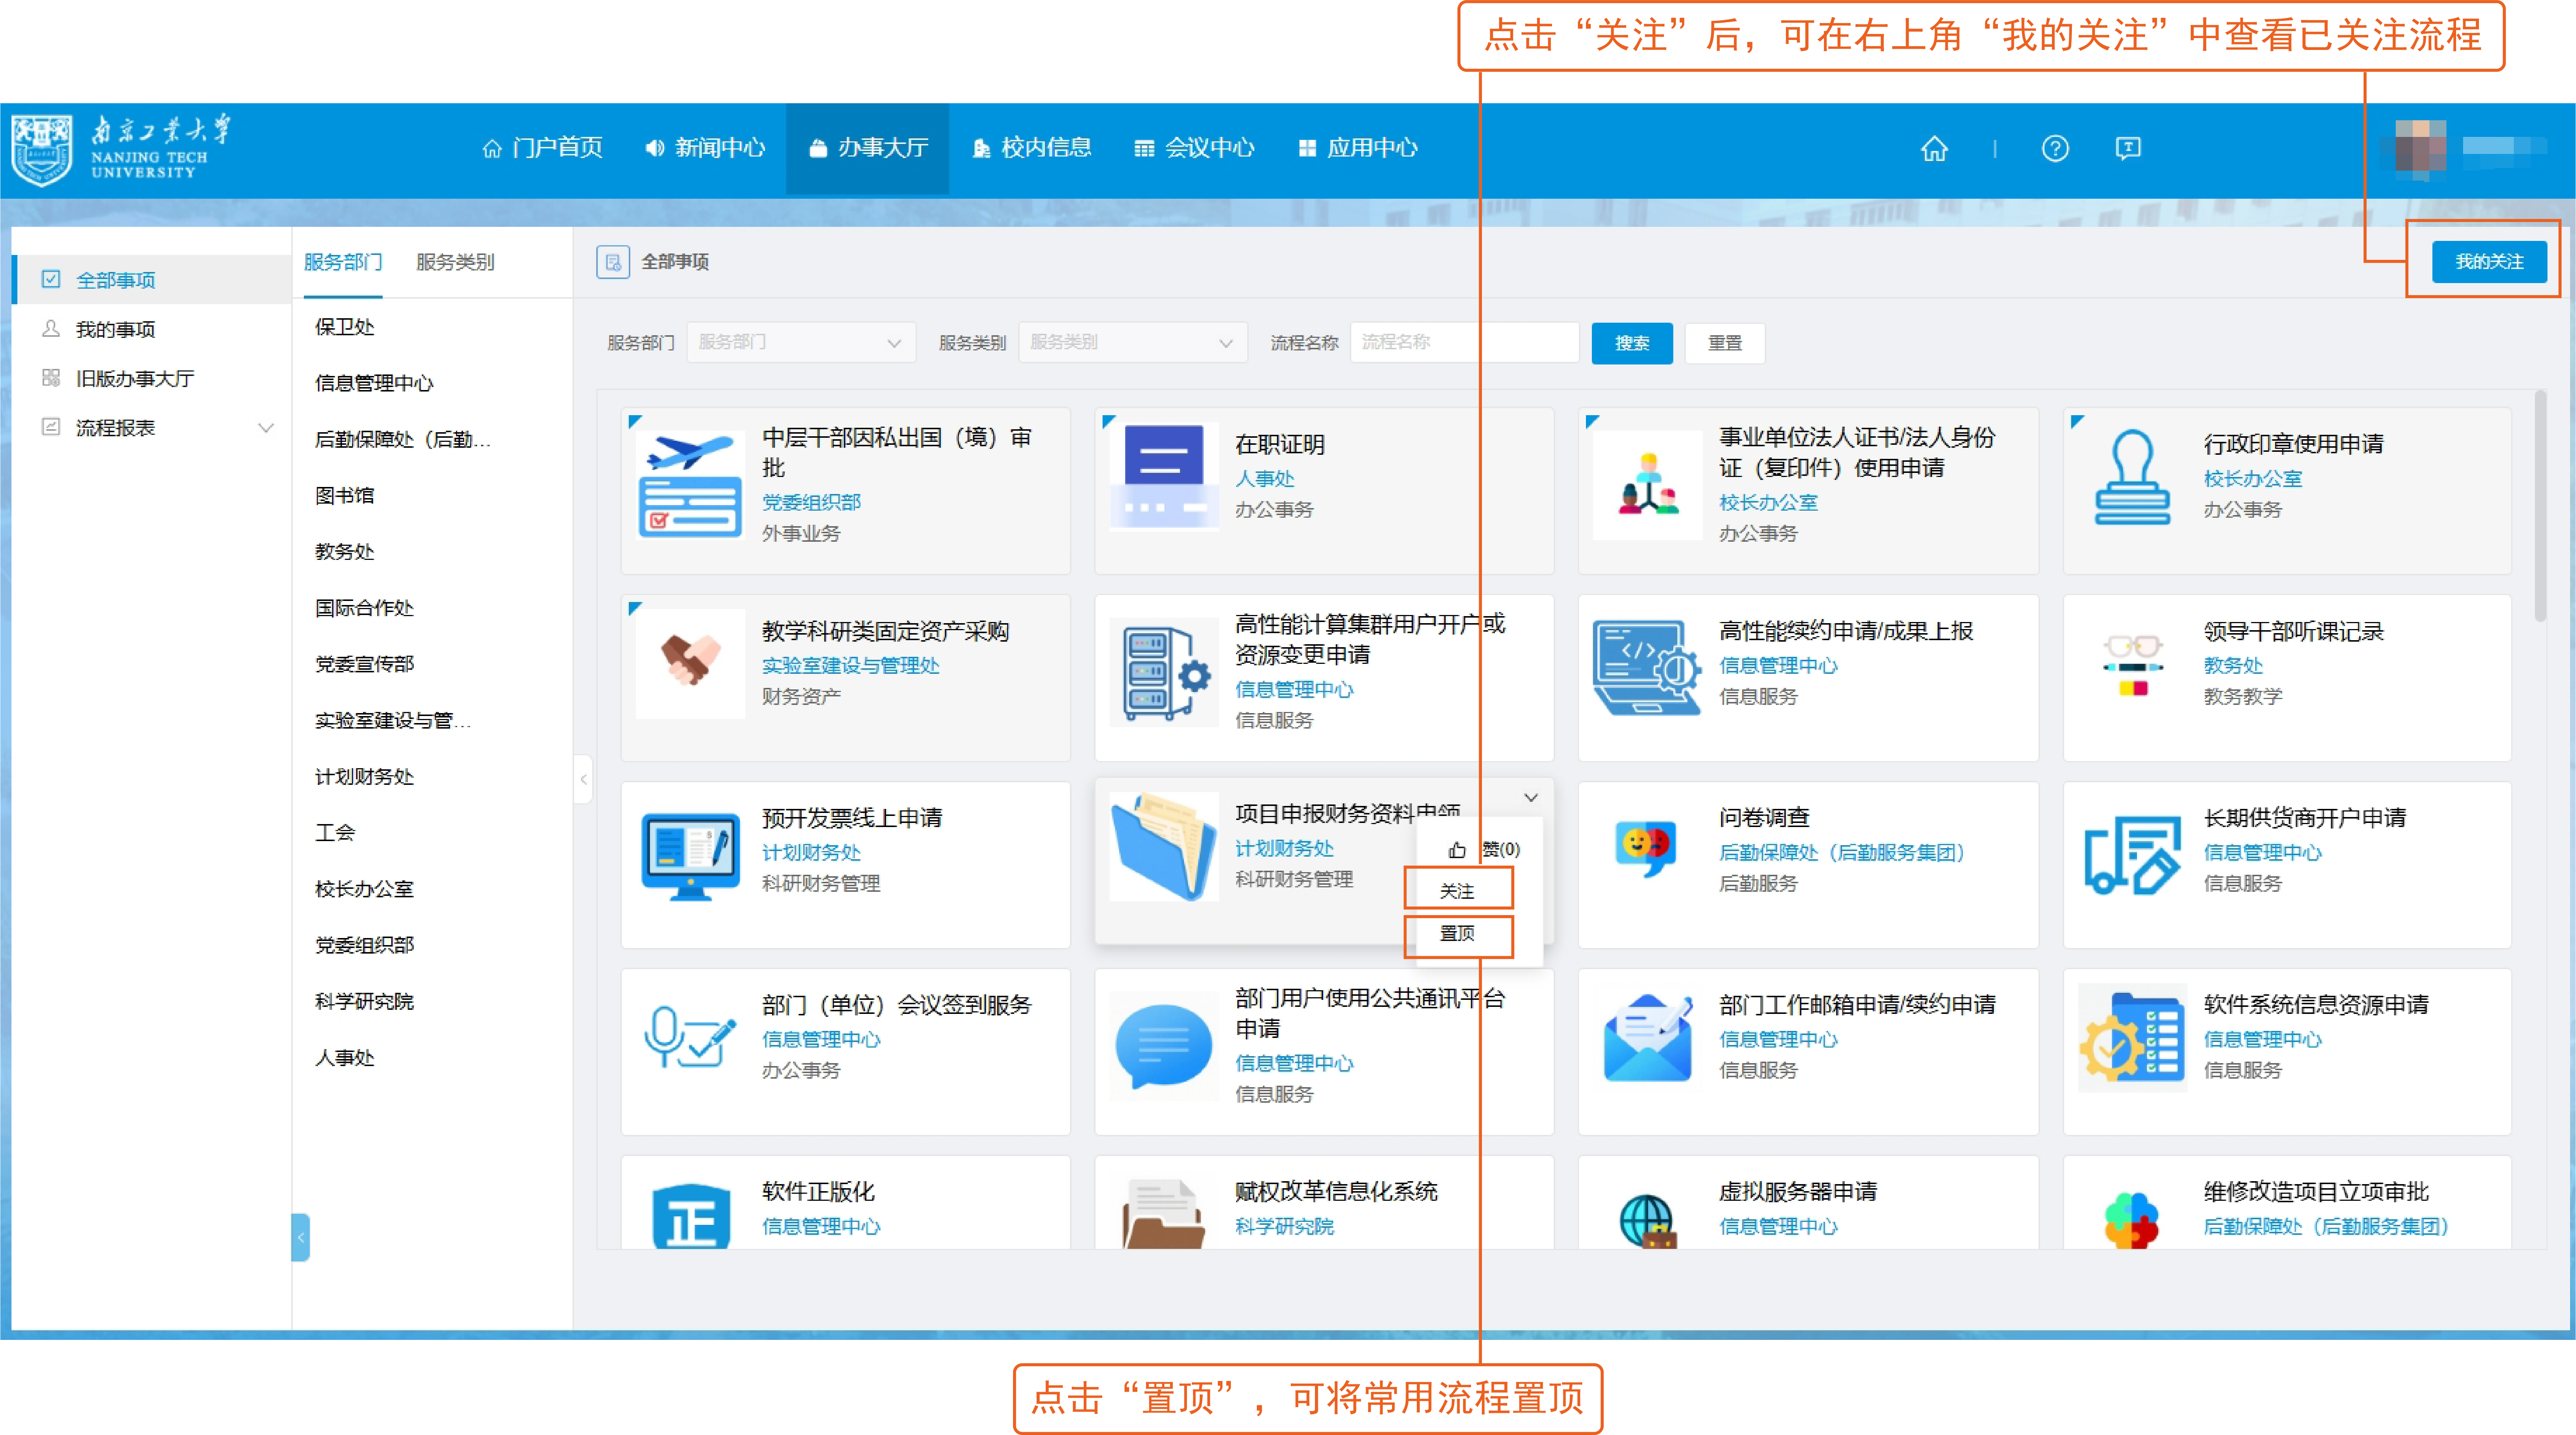Open 校内信息 in the top navigation

pyautogui.click(x=1032, y=148)
